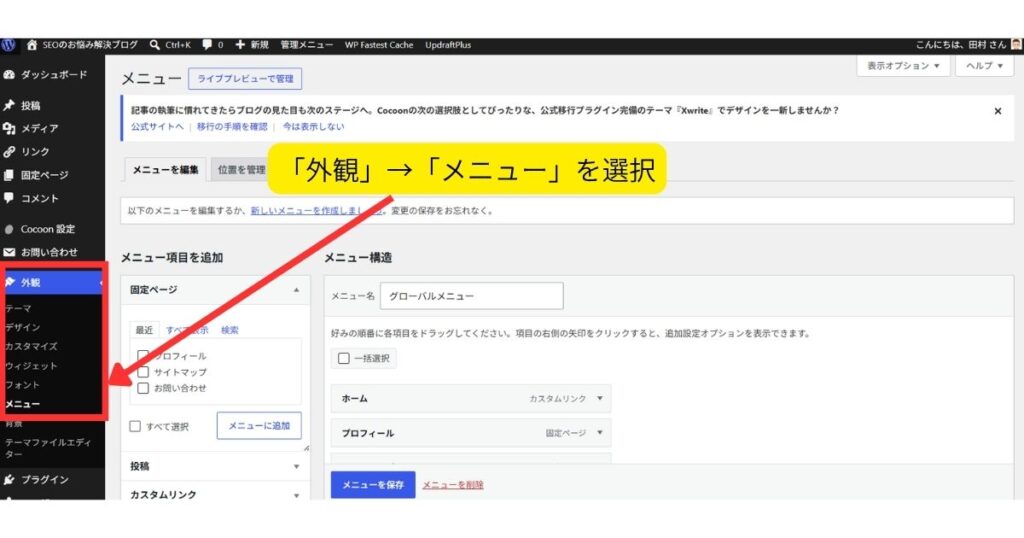The image size is (1024, 538).
Task: Expand the プロフィール menu item arrow
Action: tap(600, 433)
